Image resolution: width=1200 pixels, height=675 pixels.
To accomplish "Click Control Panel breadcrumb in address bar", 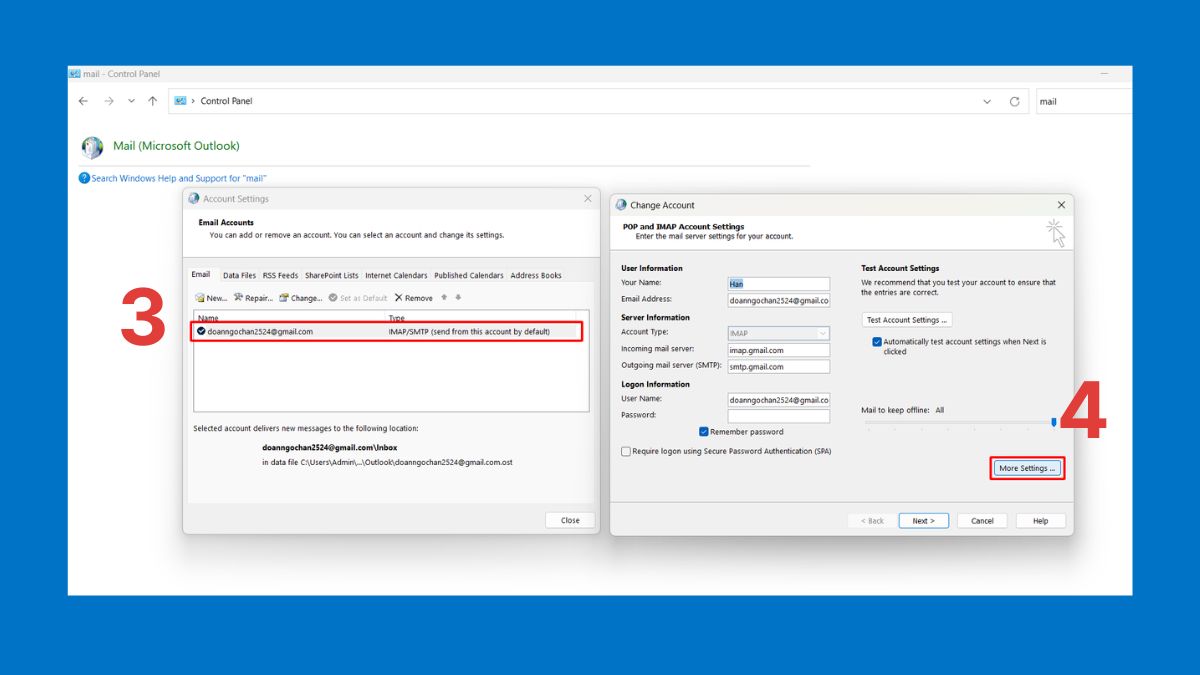I will [227, 101].
